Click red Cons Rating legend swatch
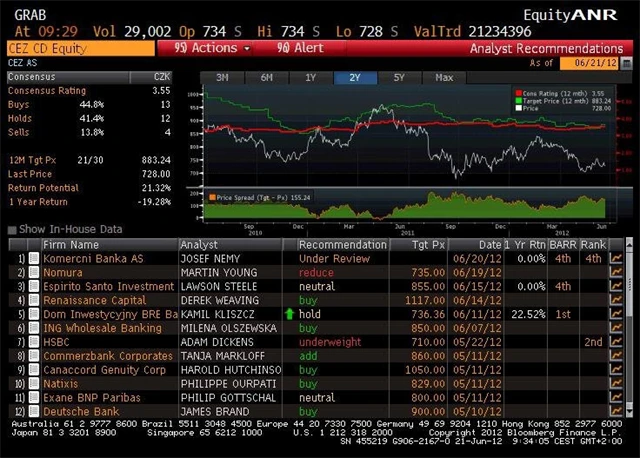 click(x=519, y=93)
